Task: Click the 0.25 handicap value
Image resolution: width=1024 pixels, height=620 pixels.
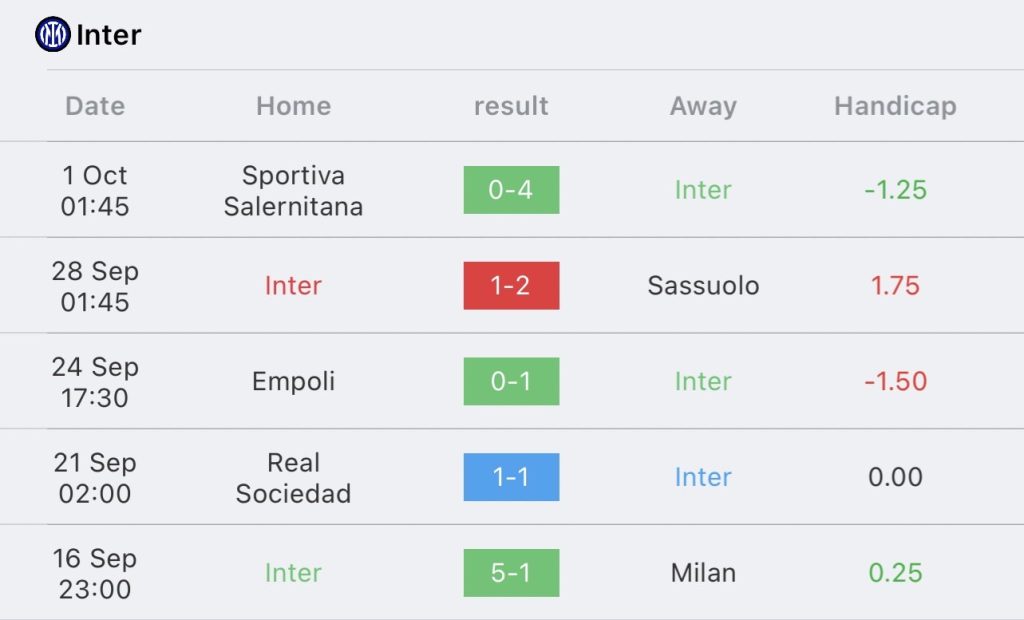Action: pyautogui.click(x=895, y=573)
